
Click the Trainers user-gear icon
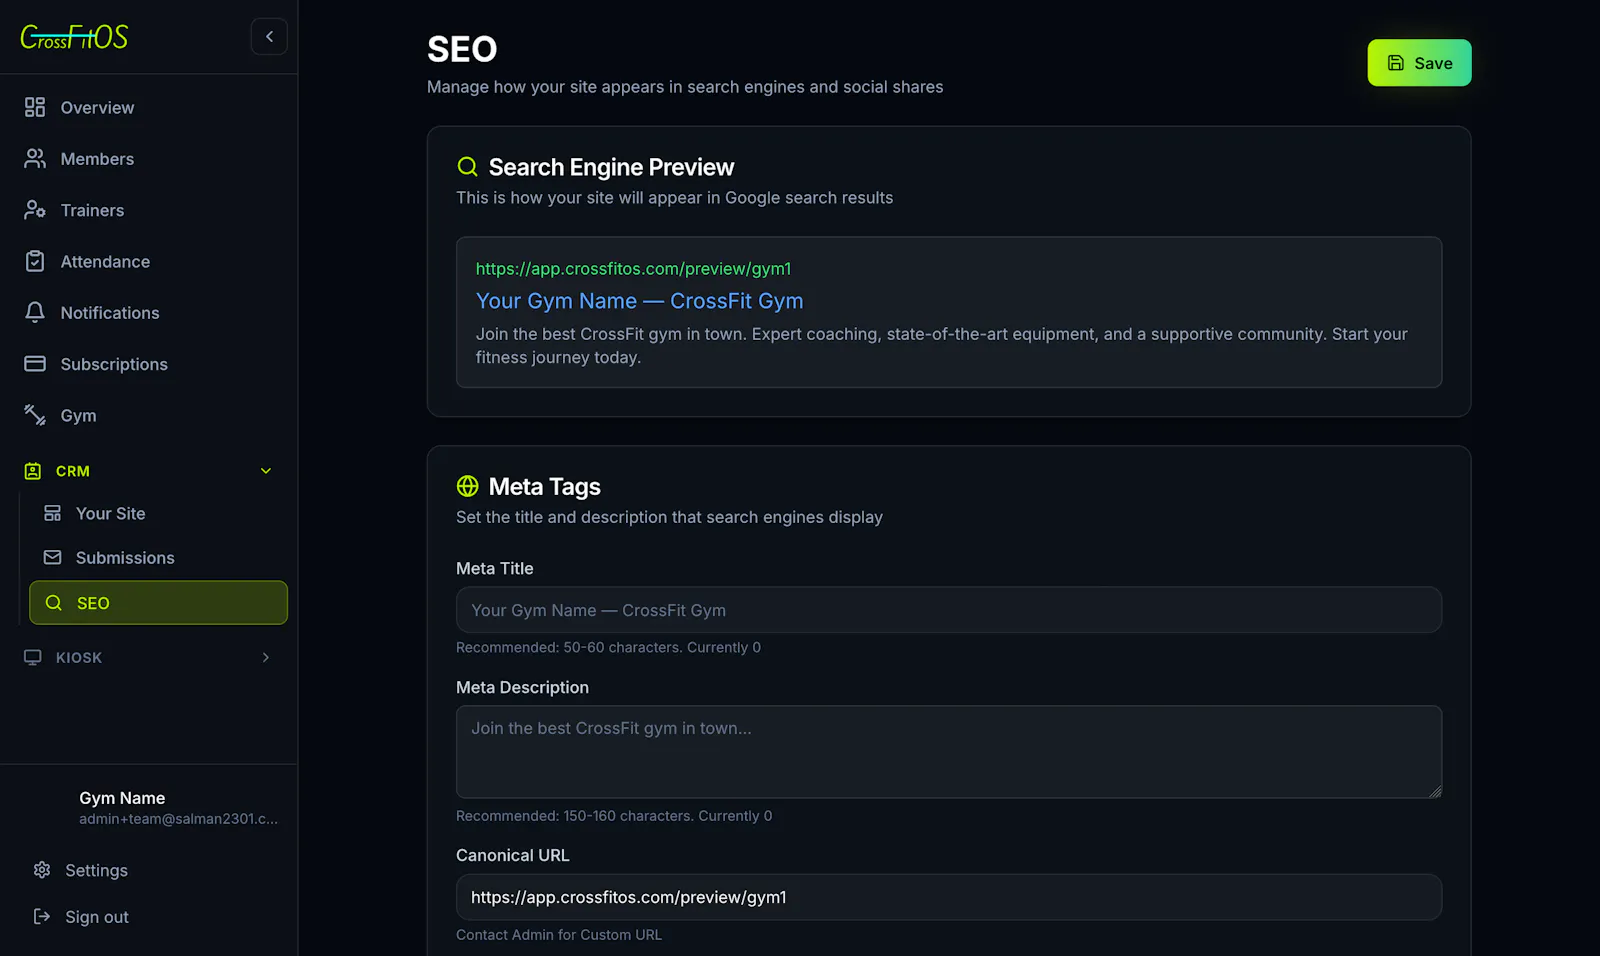tap(35, 210)
